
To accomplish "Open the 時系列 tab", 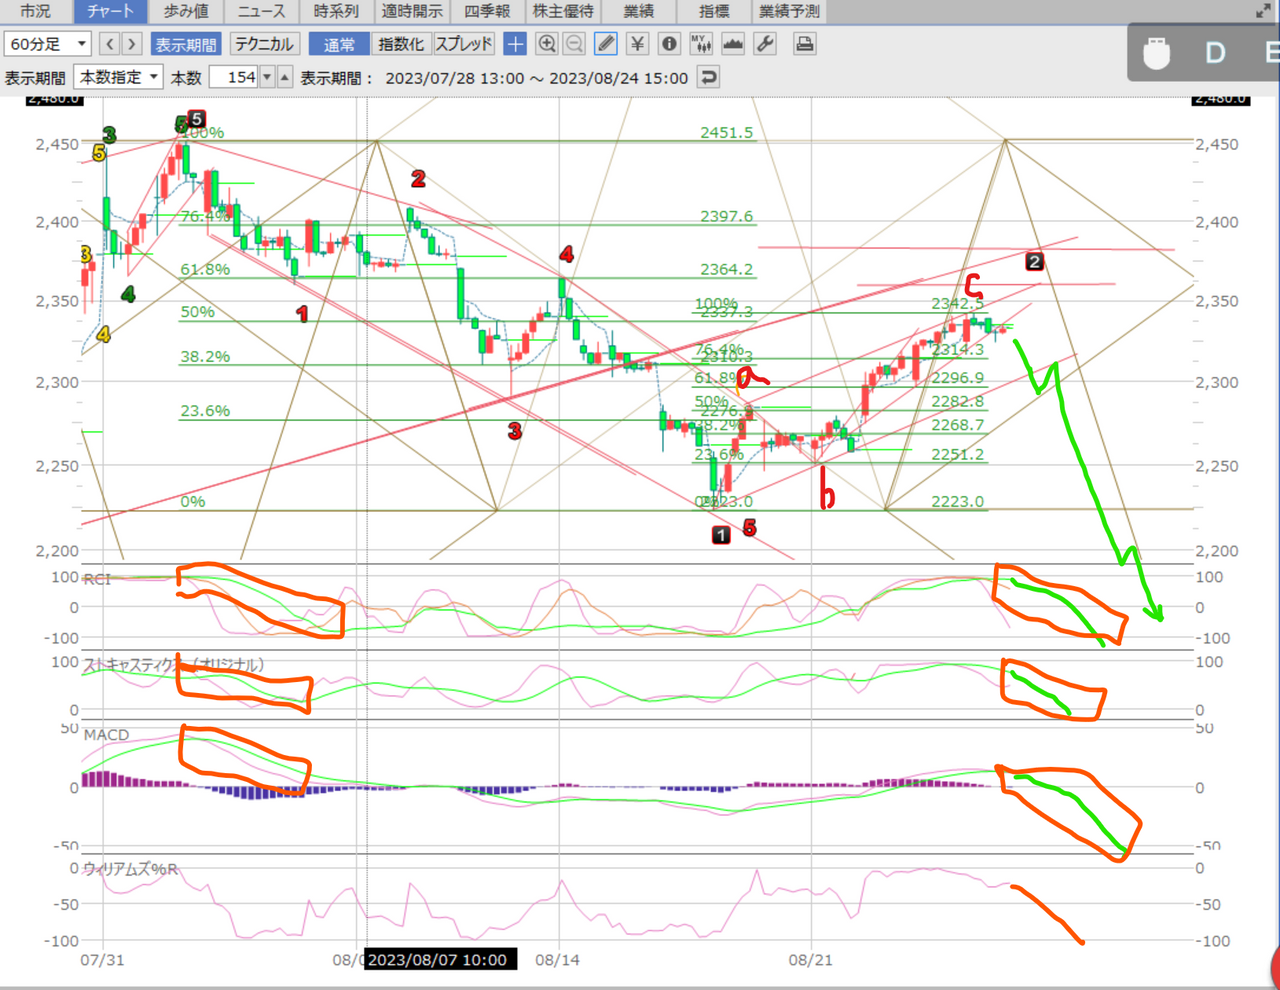I will pyautogui.click(x=336, y=11).
